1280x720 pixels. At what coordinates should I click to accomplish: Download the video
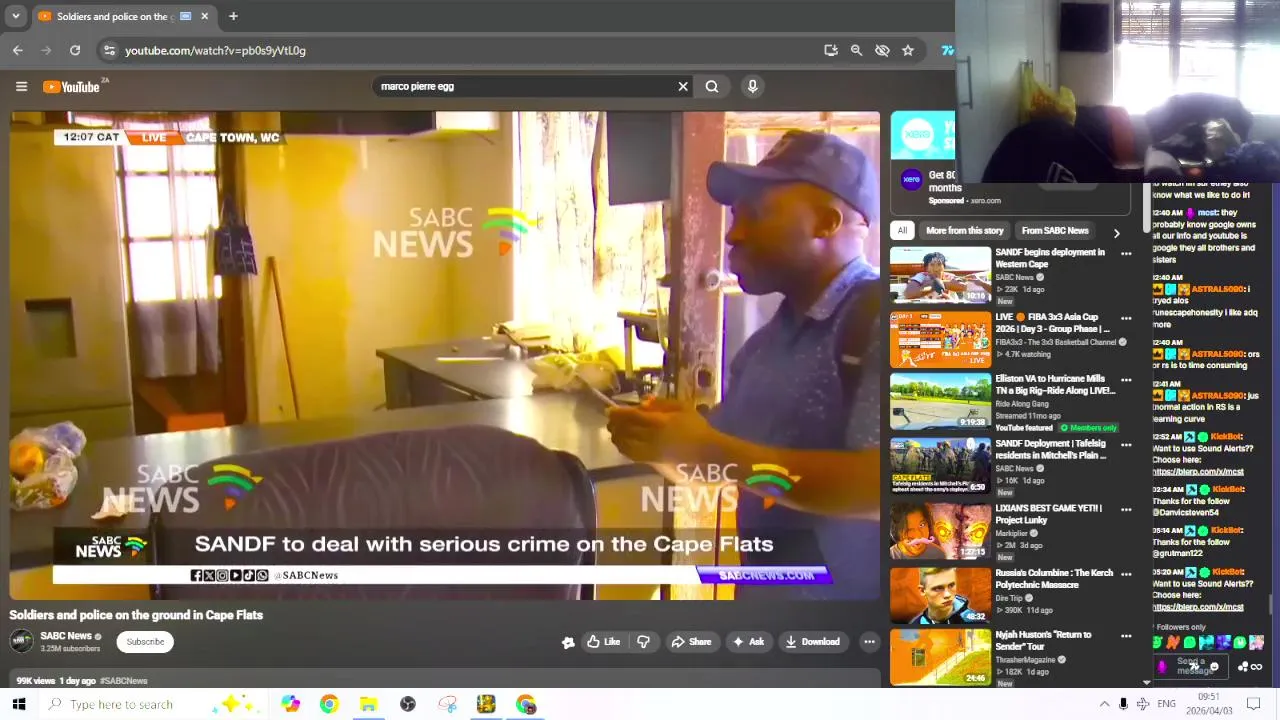click(x=812, y=642)
